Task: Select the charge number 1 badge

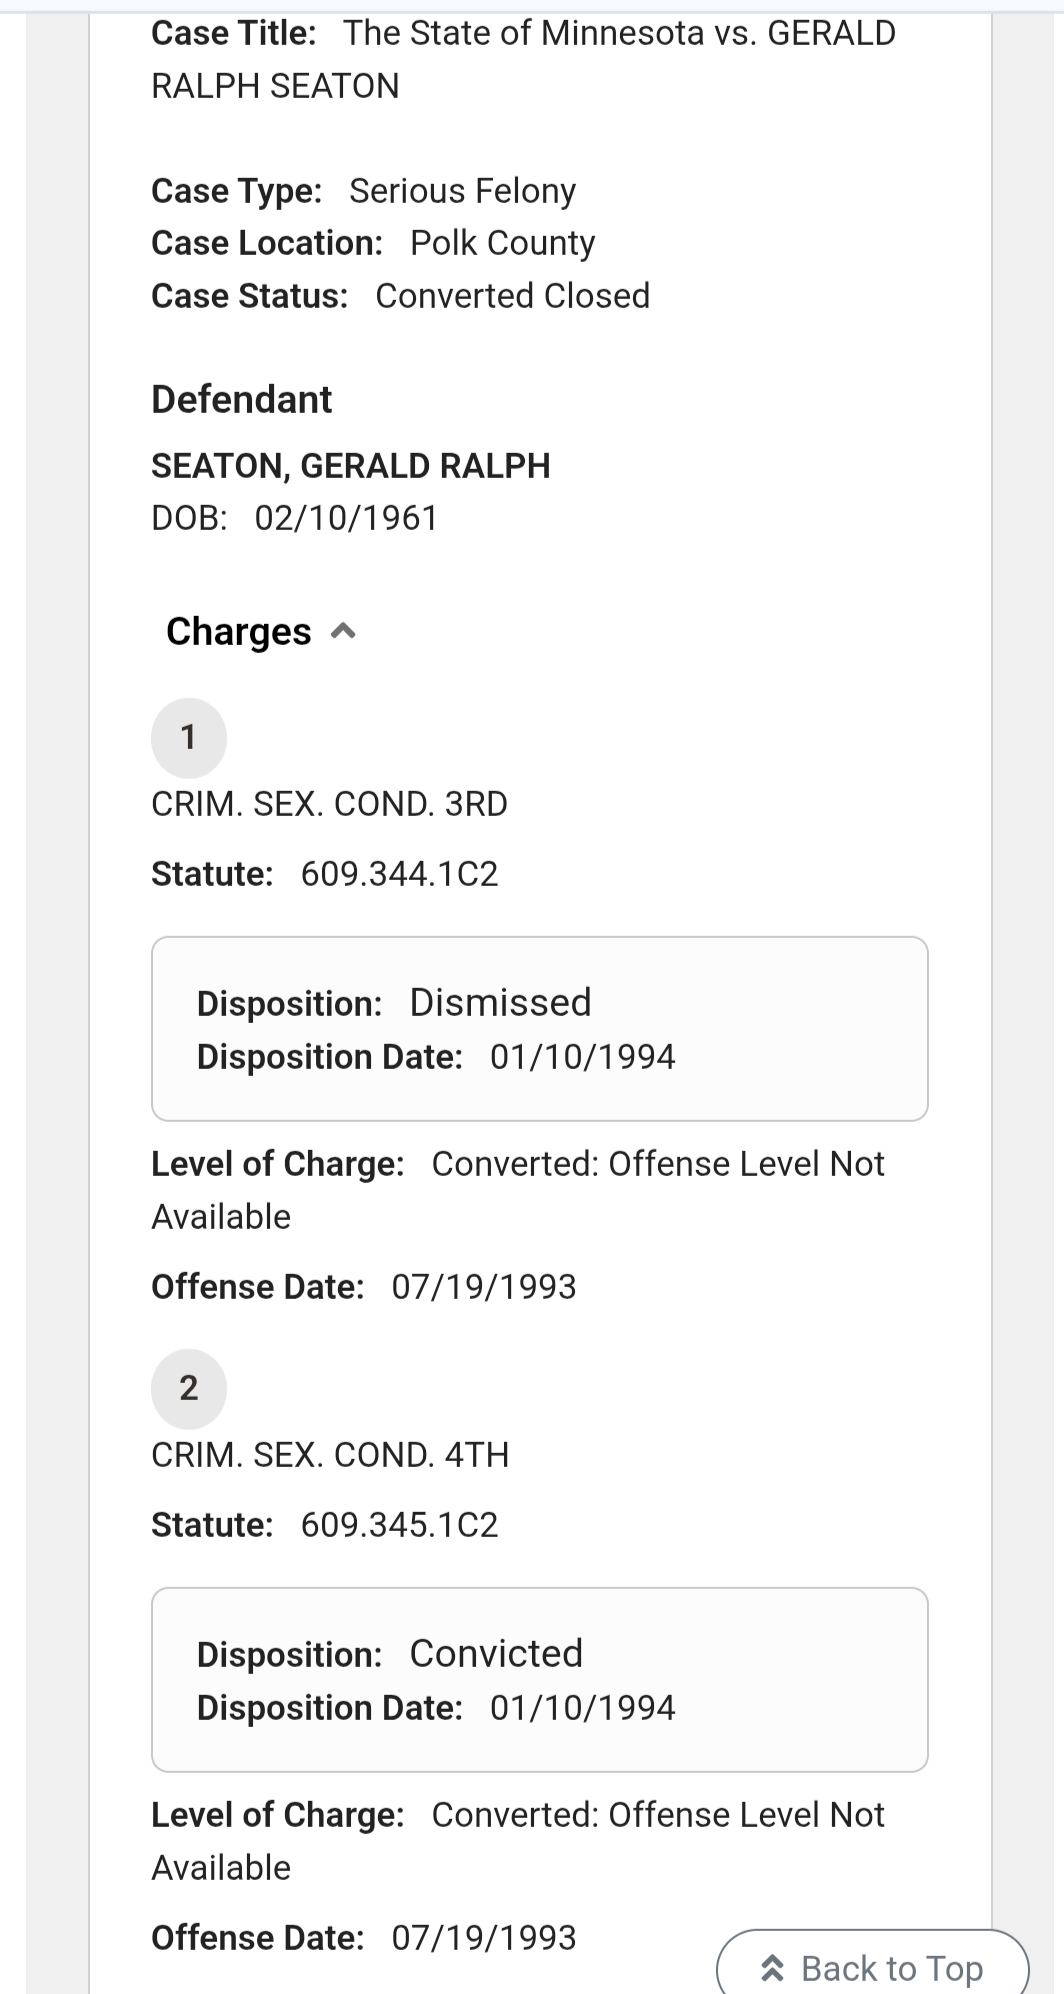Action: coord(188,738)
